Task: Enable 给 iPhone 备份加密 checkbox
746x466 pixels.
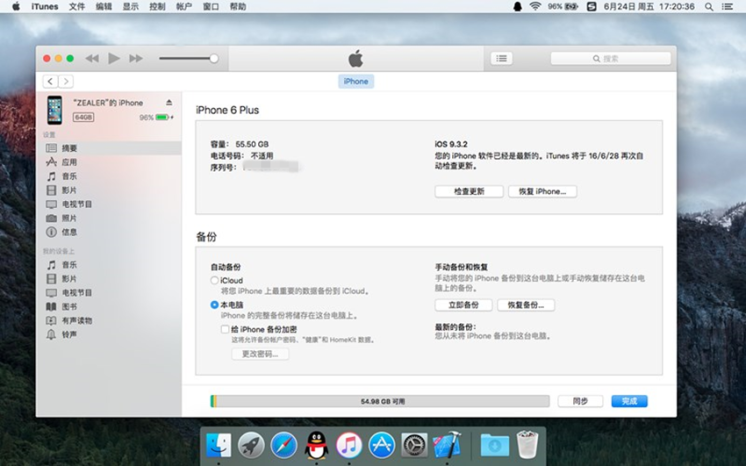Action: (225, 329)
